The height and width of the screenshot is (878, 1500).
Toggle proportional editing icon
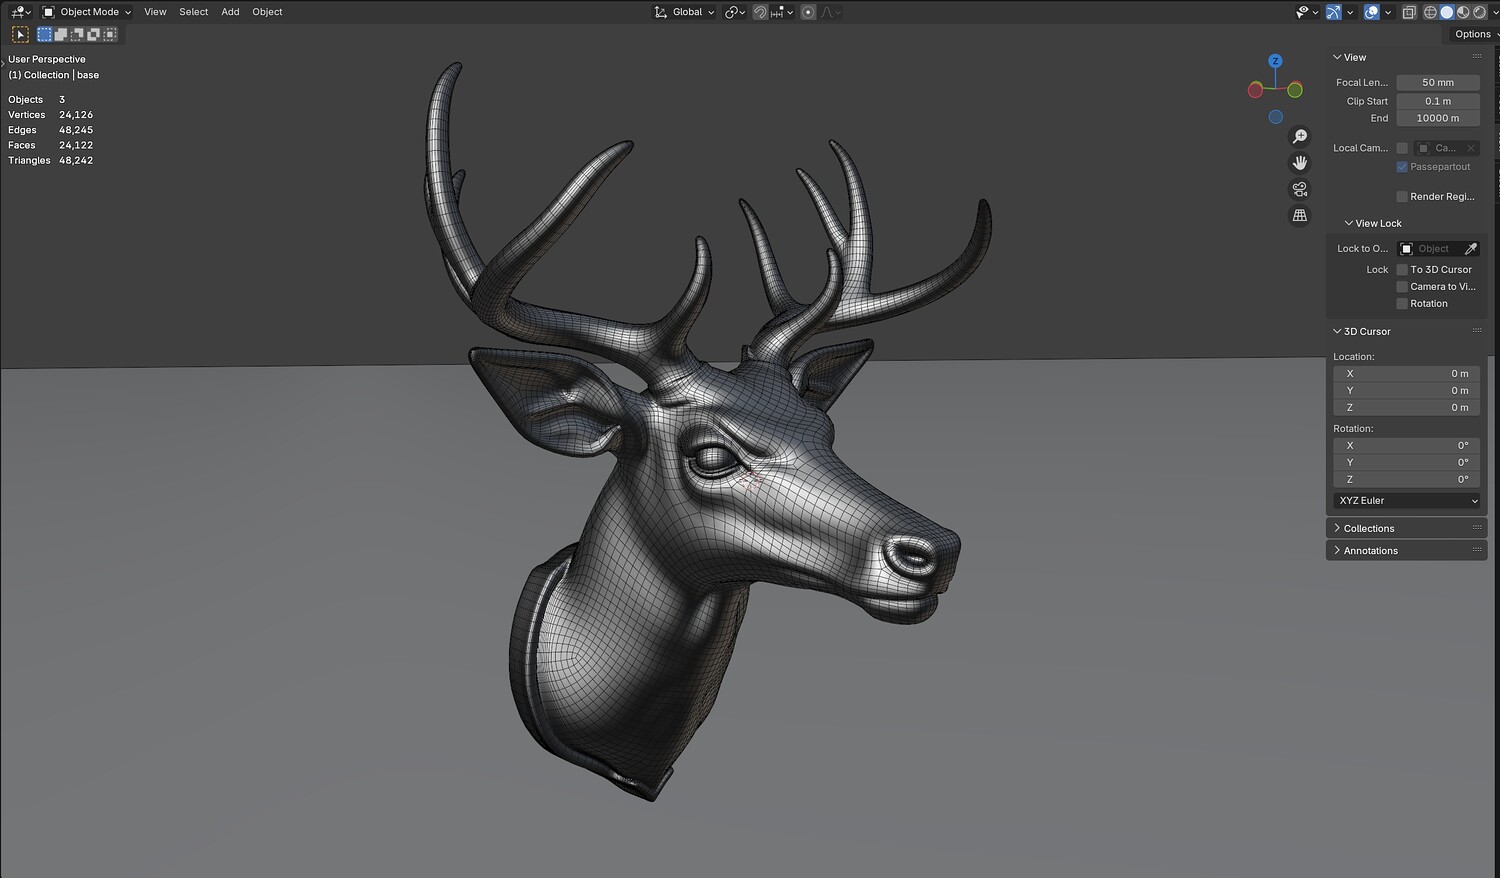tap(808, 12)
